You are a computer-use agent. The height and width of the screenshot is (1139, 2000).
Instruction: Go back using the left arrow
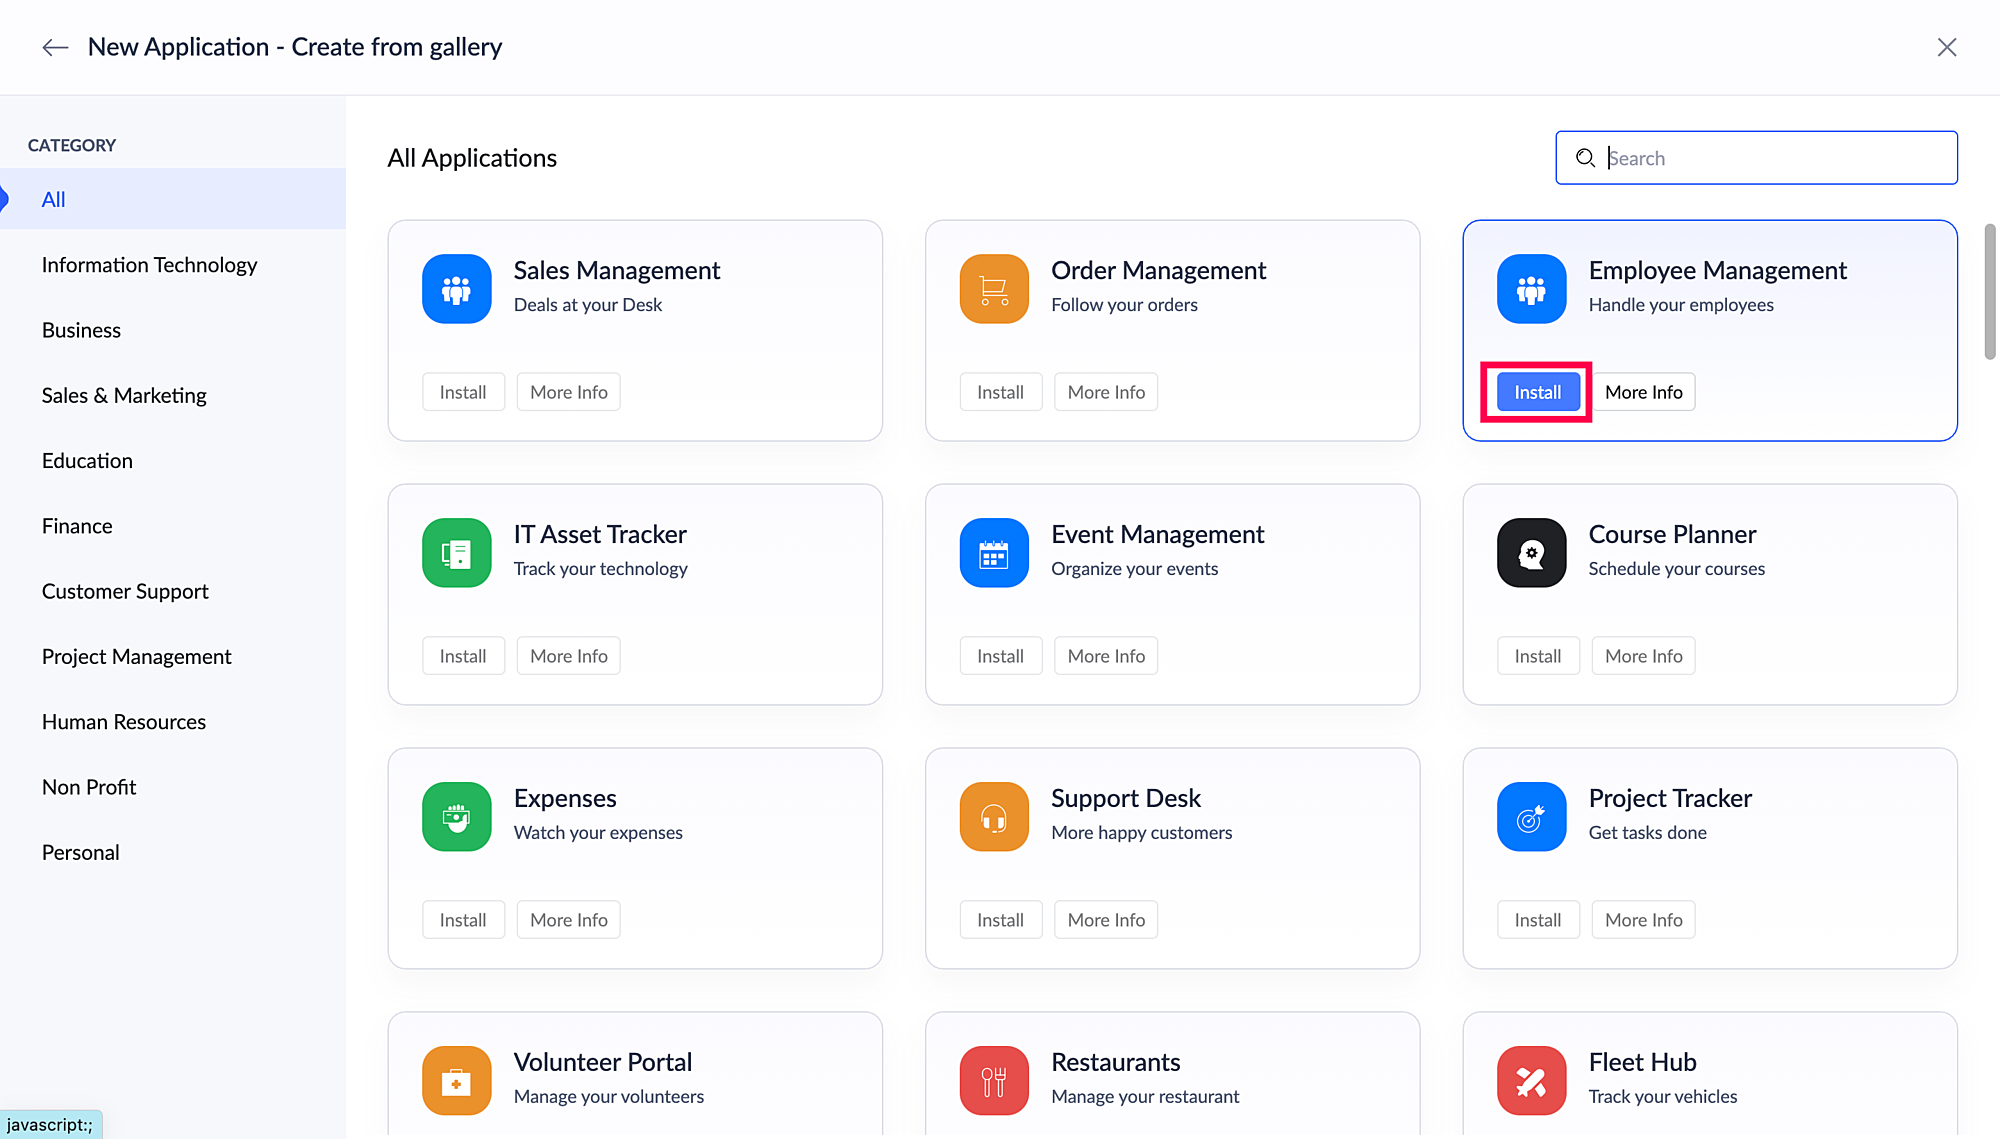coord(55,47)
